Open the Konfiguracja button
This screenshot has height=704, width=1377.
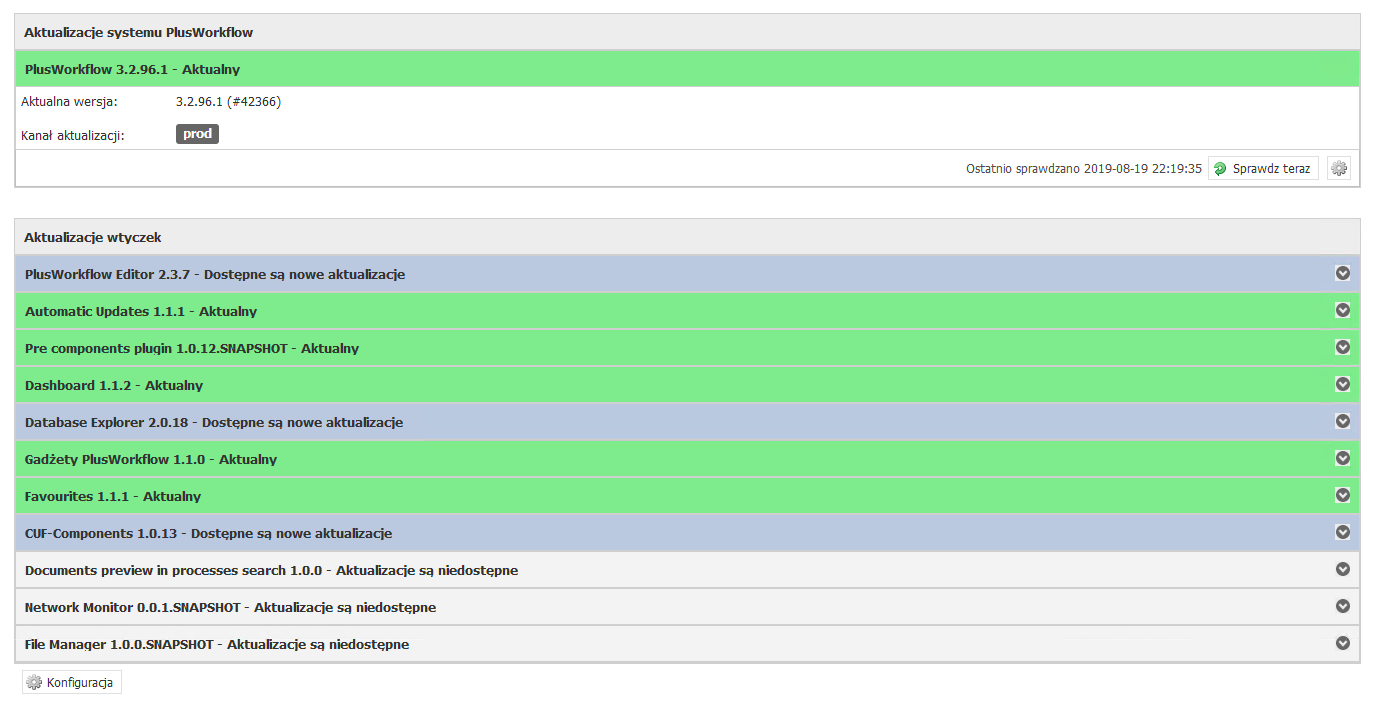point(72,683)
